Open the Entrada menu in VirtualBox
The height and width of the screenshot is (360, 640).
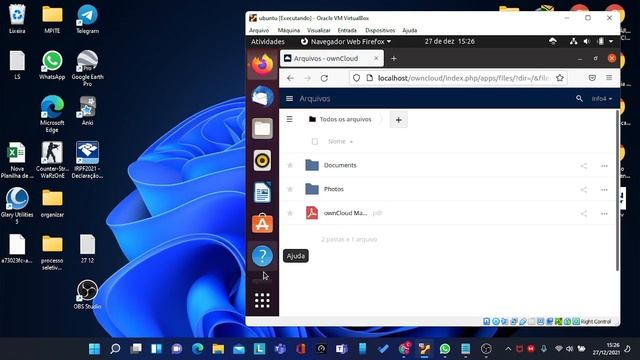click(x=347, y=30)
